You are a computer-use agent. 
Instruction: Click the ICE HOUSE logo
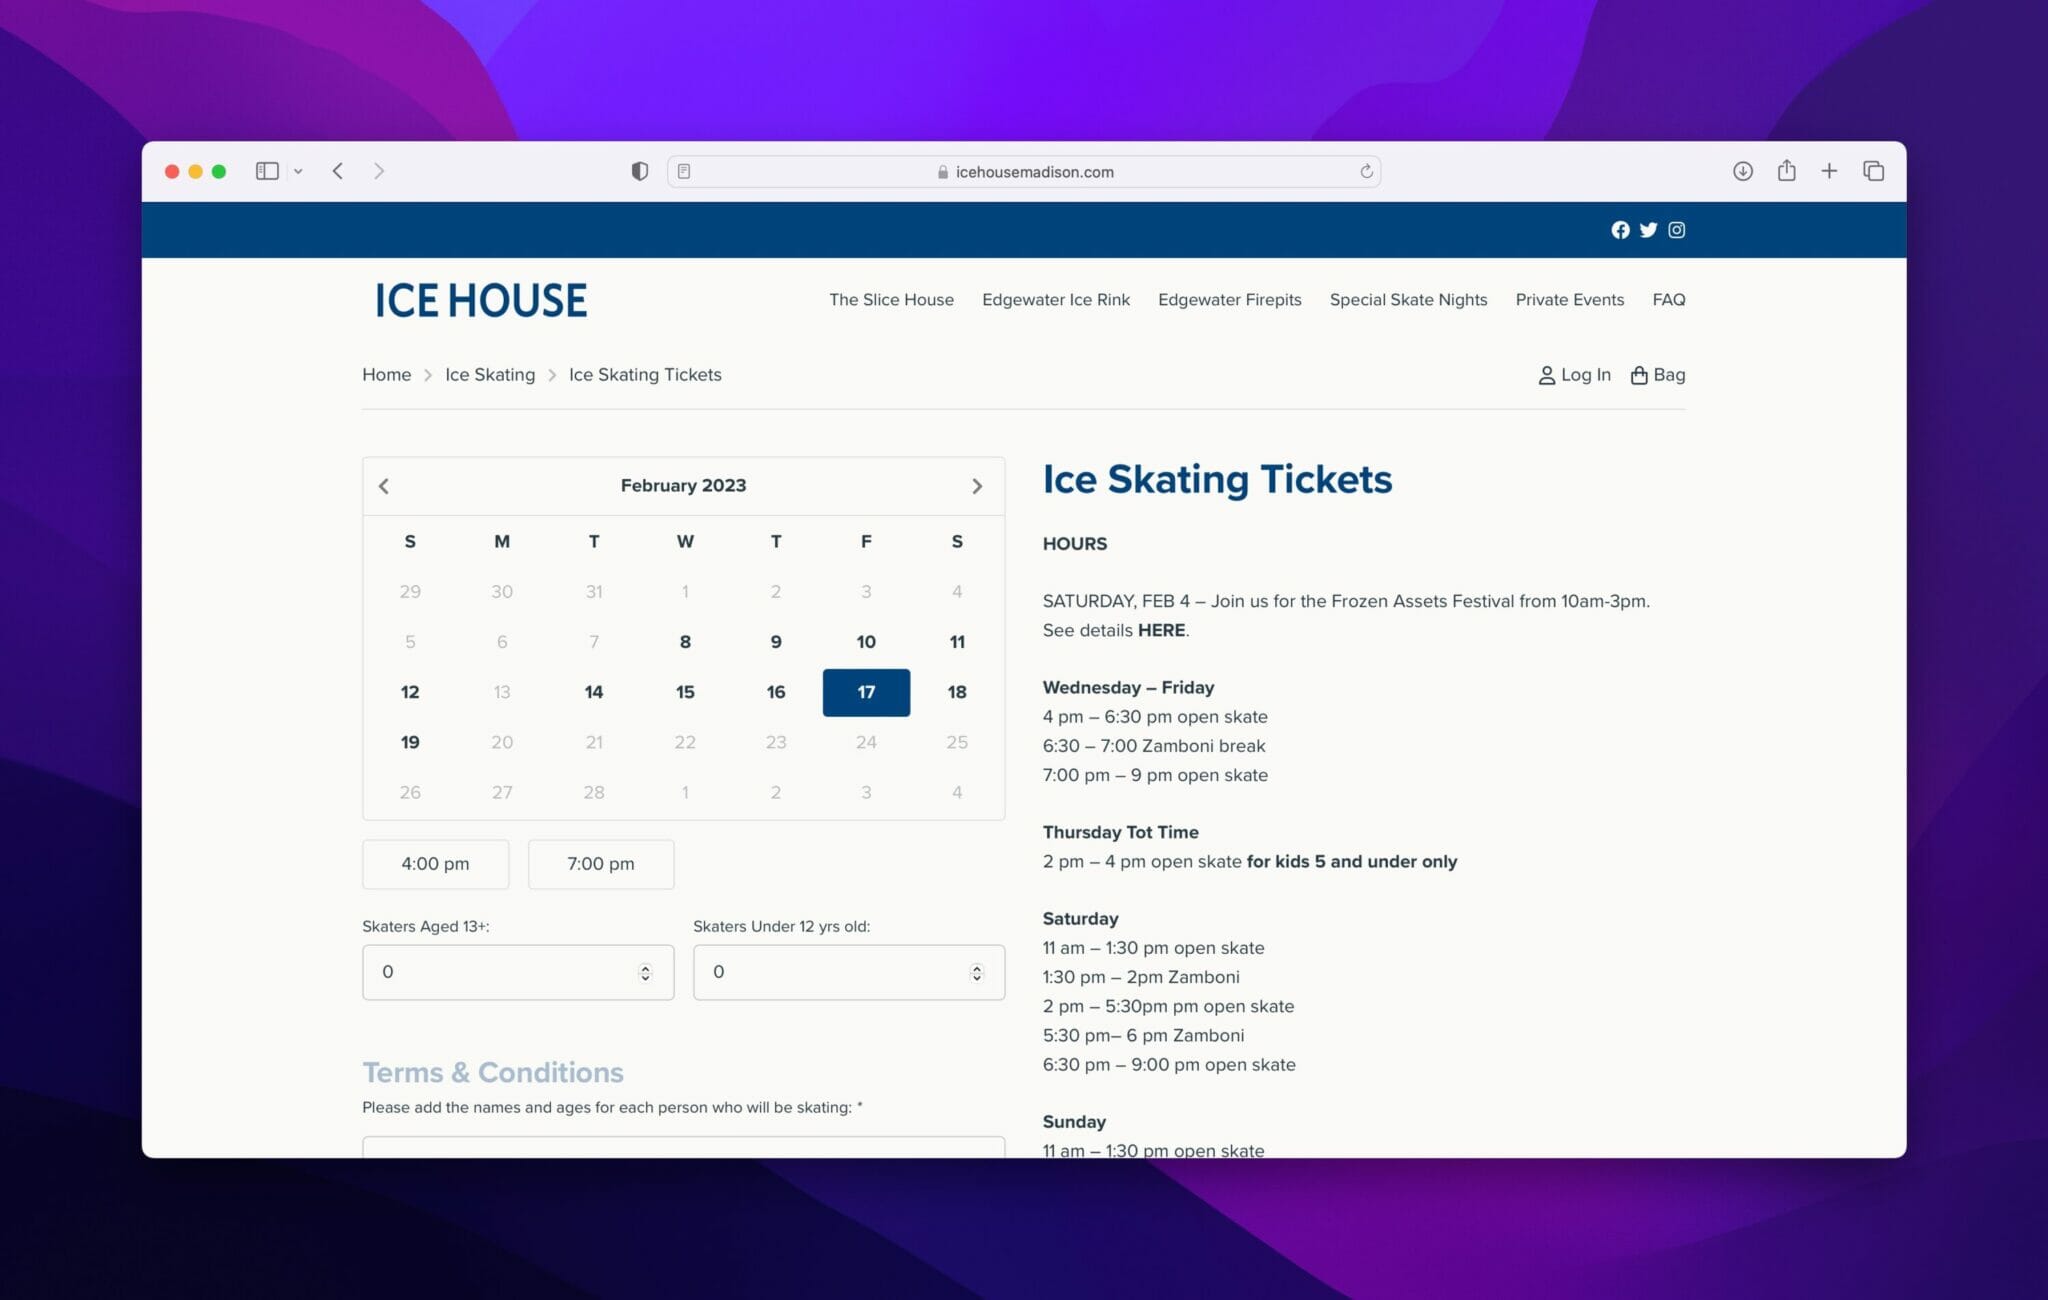point(481,300)
